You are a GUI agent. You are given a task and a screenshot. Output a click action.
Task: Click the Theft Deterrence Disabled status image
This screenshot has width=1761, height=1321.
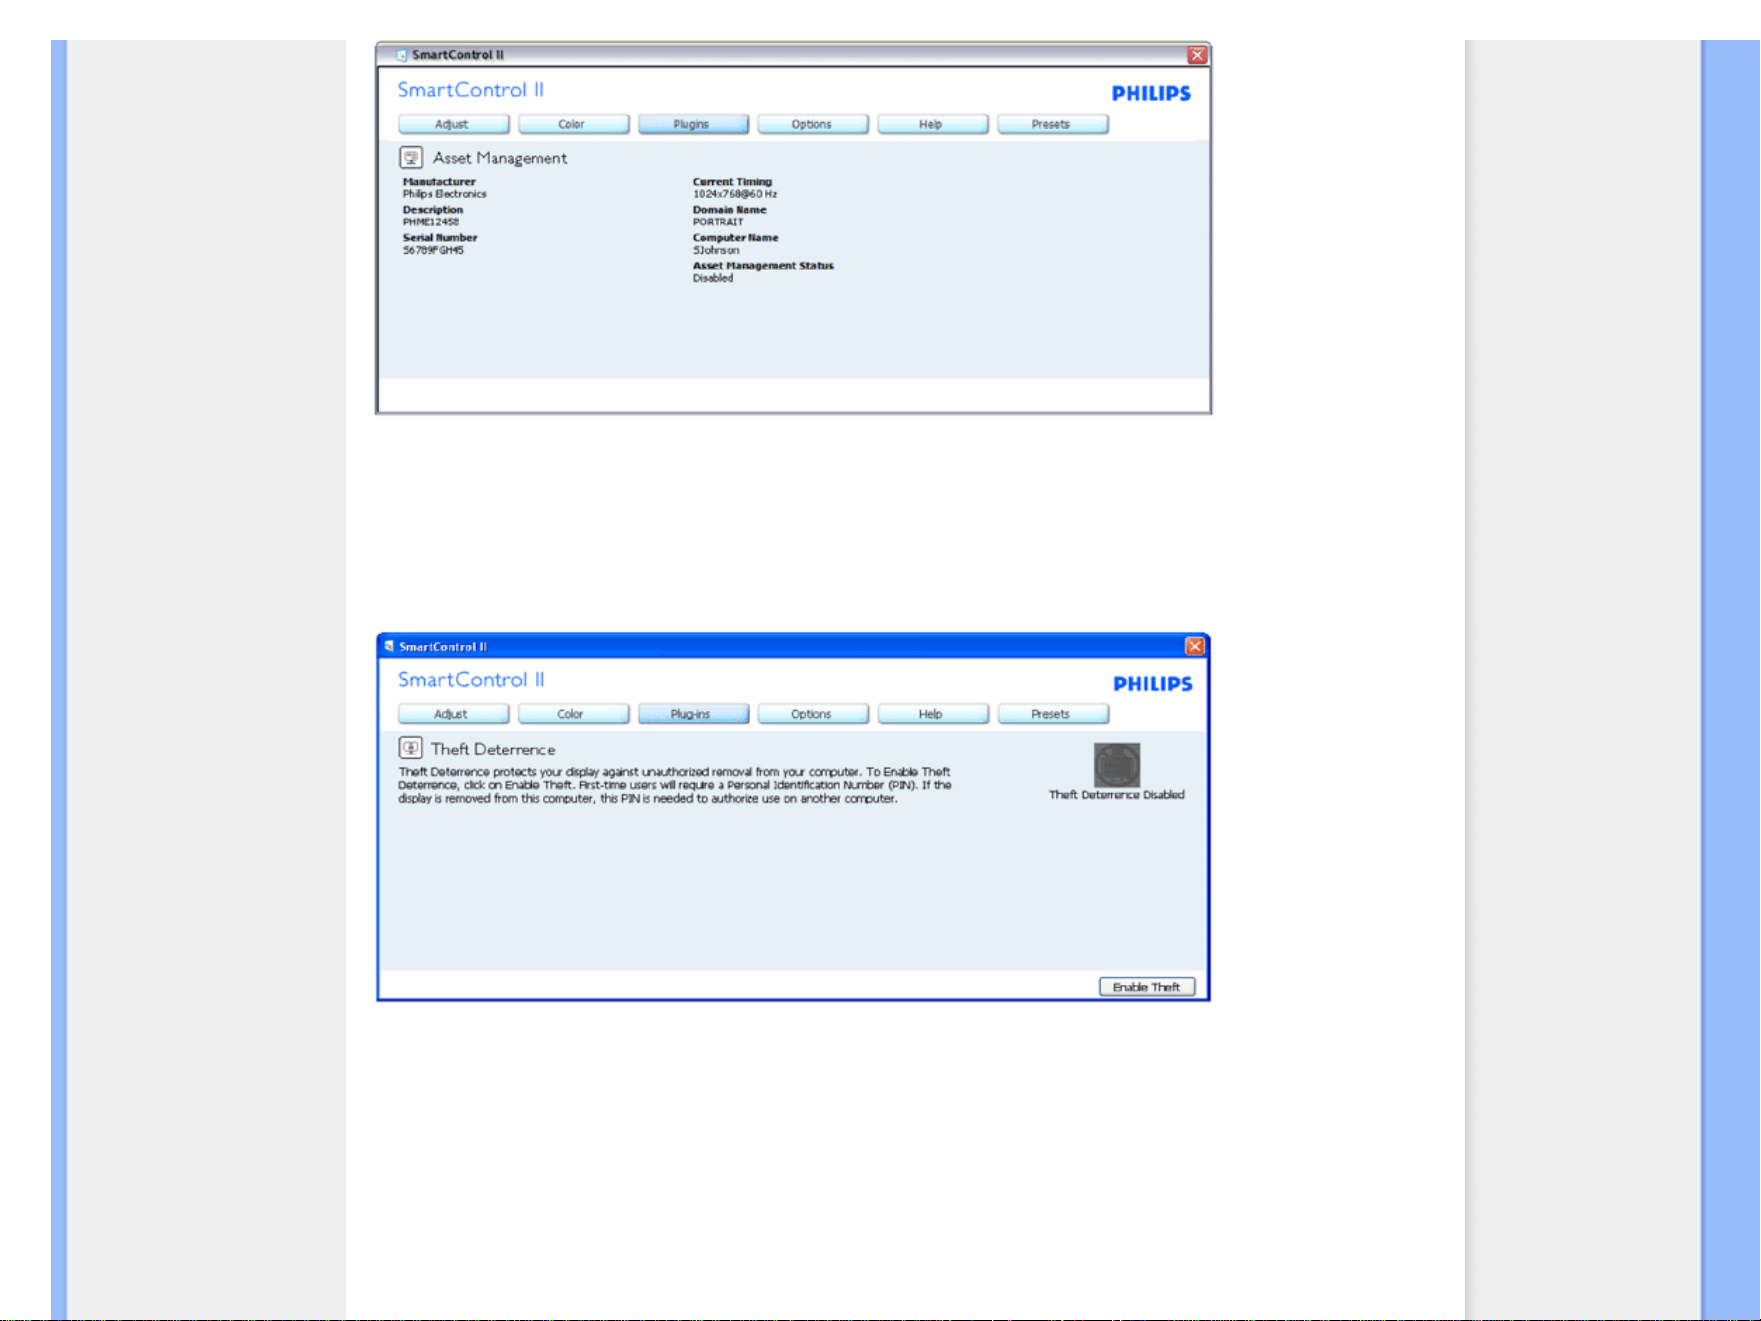[x=1117, y=765]
